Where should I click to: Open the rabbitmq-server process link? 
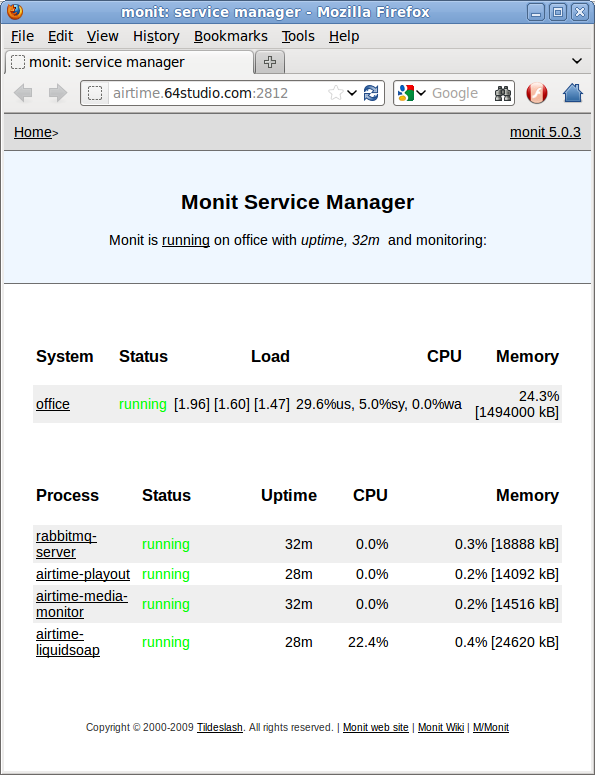66,544
